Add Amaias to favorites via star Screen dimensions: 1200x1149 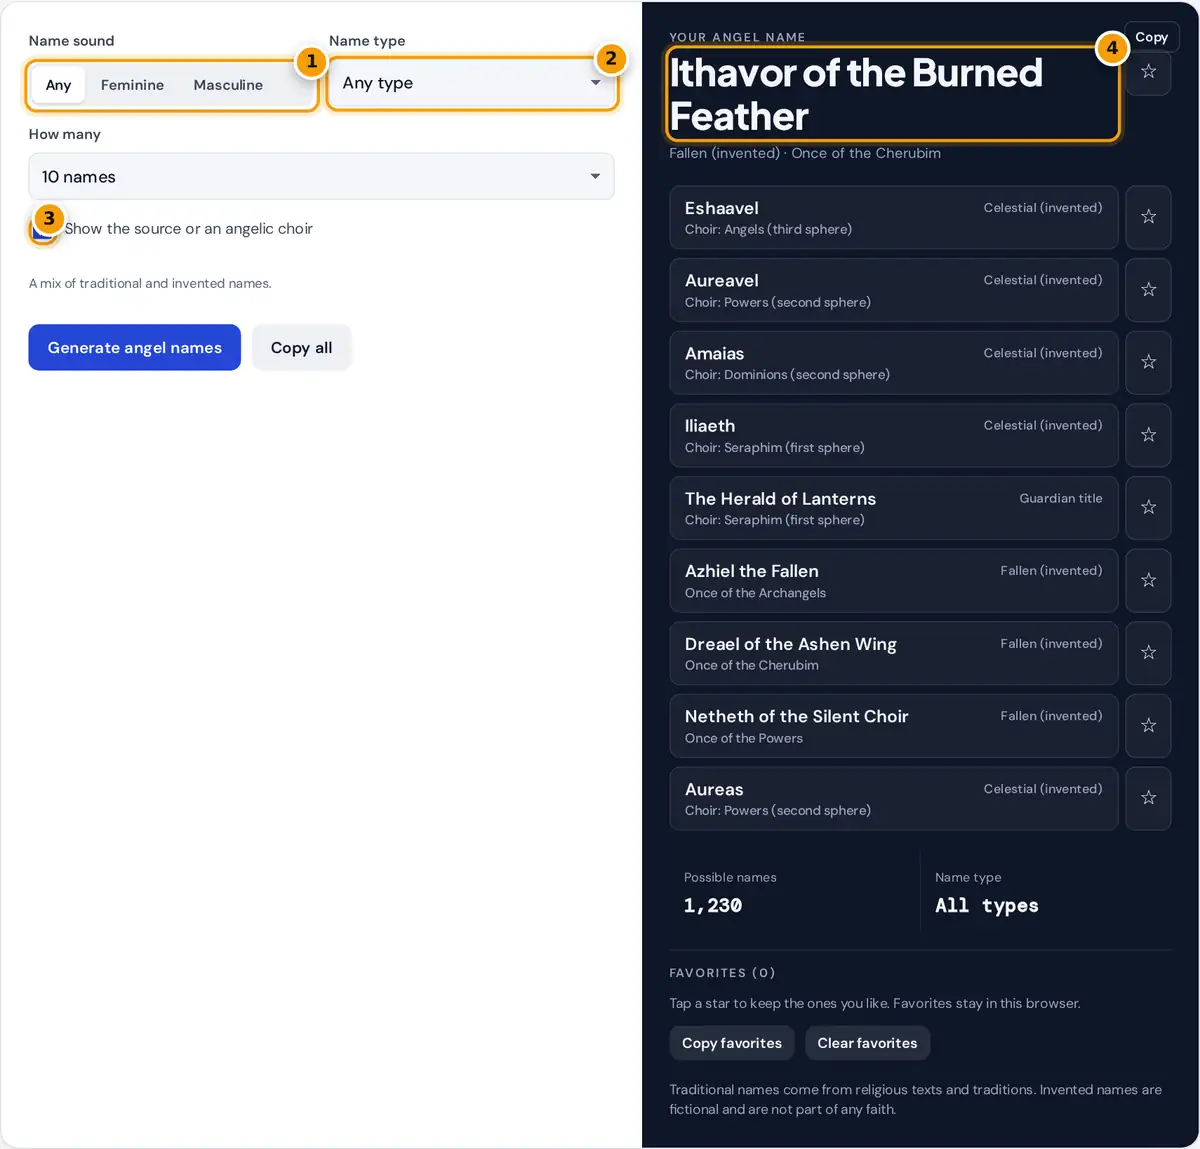click(1148, 362)
